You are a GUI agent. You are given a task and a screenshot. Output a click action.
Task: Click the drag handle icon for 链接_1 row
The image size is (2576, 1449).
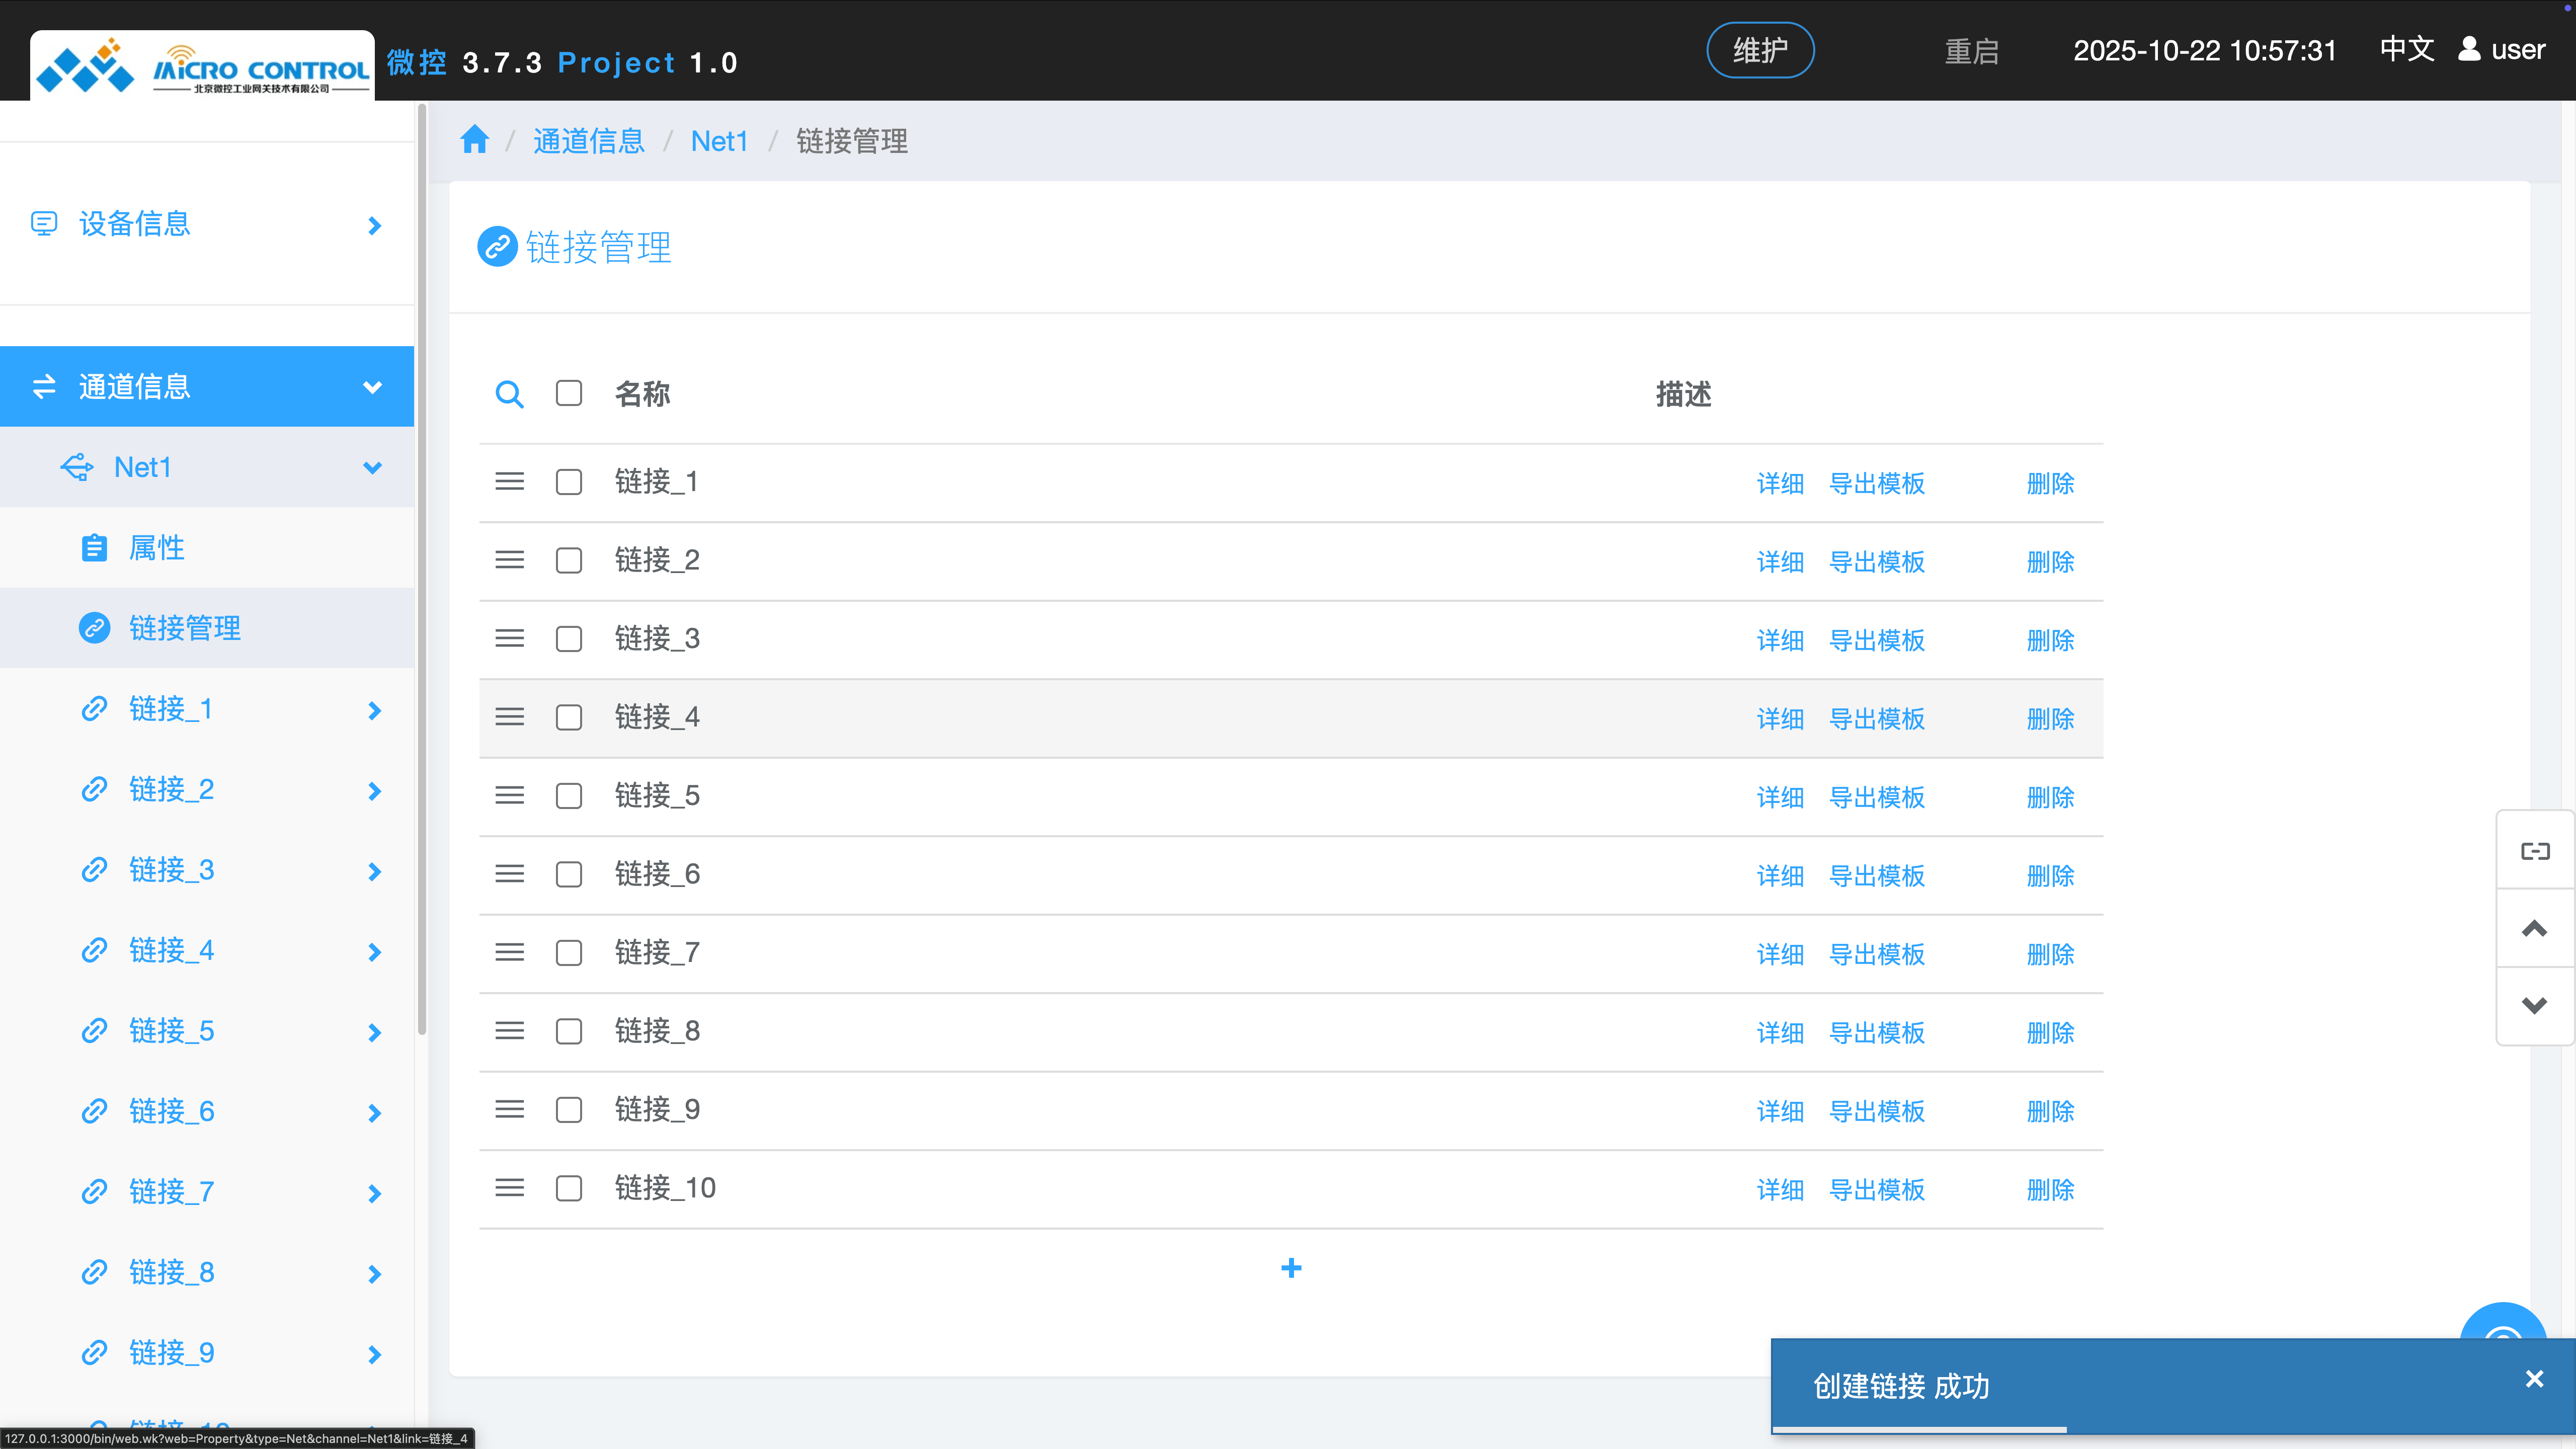[x=509, y=482]
